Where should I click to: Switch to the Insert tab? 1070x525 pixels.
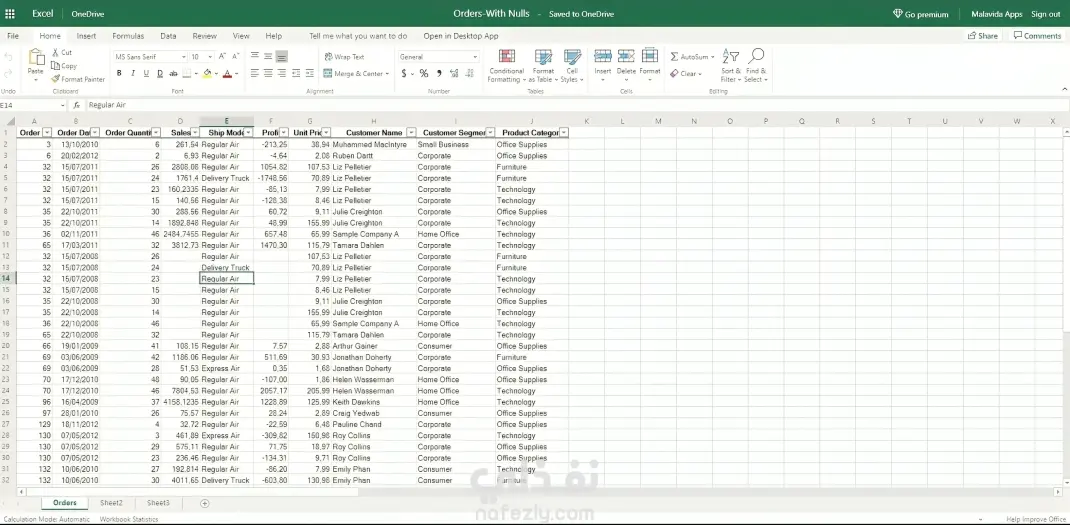(x=86, y=36)
